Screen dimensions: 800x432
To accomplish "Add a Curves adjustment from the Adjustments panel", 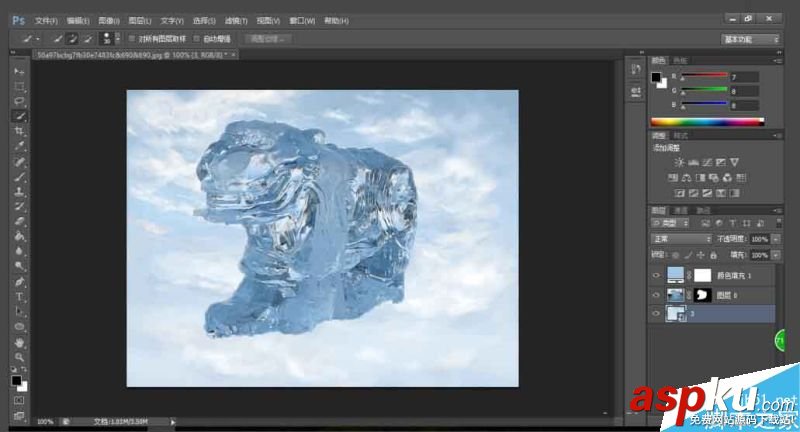I will 707,162.
